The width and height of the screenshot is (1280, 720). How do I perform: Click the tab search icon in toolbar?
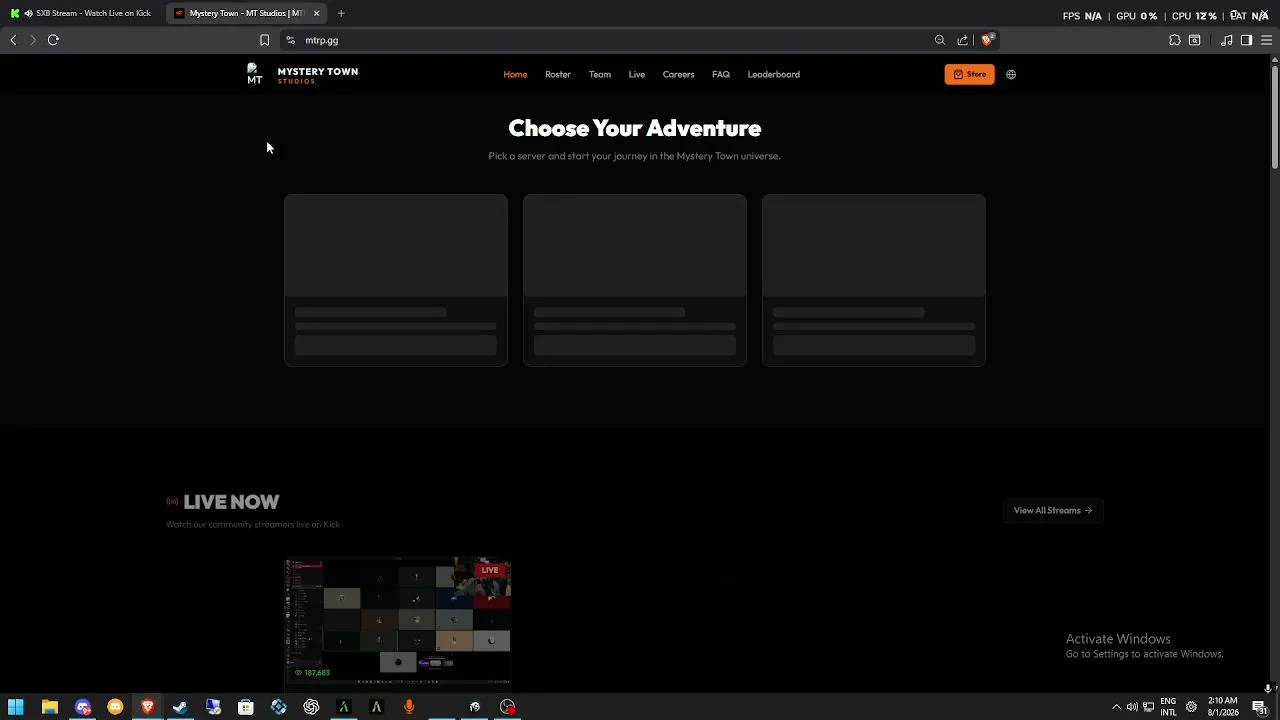pos(1195,40)
